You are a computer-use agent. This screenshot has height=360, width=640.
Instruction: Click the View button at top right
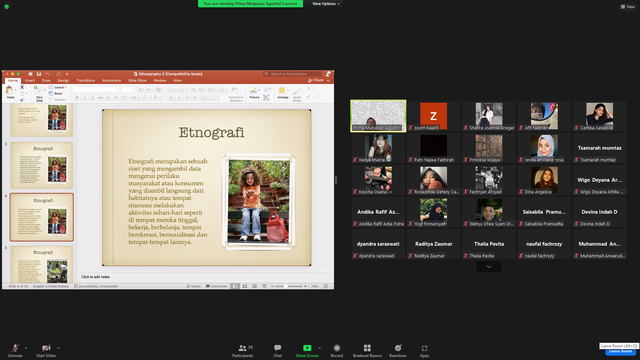point(628,7)
